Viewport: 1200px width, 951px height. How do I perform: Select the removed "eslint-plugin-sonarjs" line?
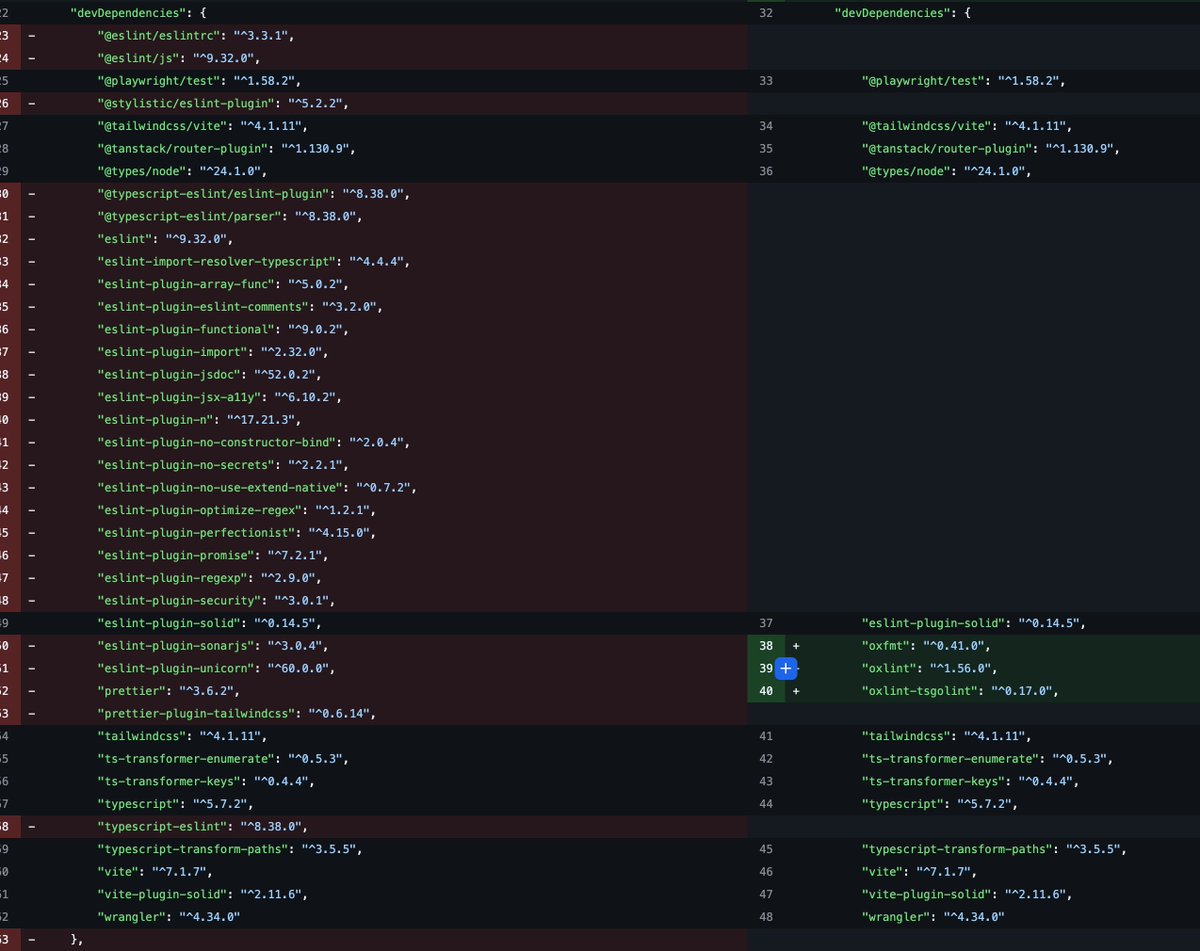click(x=374, y=646)
